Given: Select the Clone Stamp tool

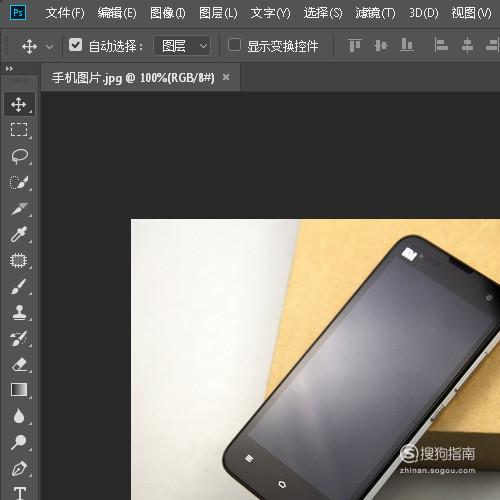Looking at the screenshot, I should point(19,313).
